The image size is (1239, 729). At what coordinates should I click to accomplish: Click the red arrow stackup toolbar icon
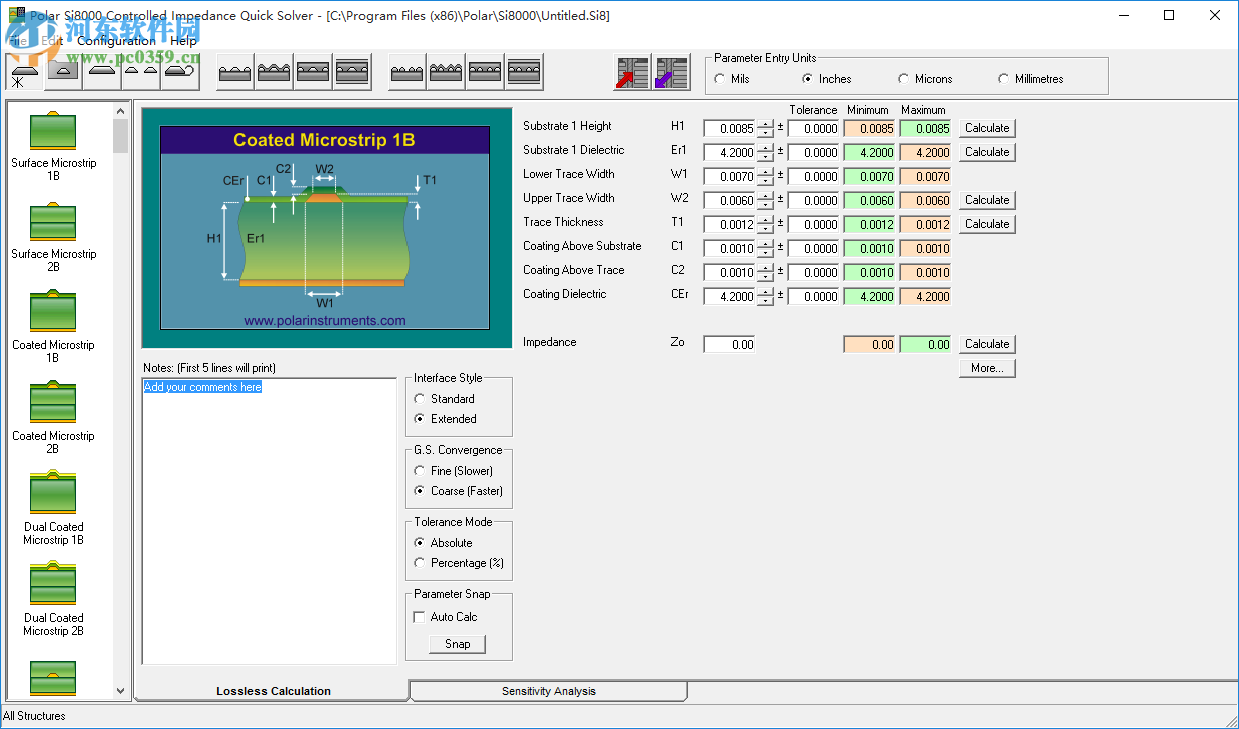coord(631,73)
